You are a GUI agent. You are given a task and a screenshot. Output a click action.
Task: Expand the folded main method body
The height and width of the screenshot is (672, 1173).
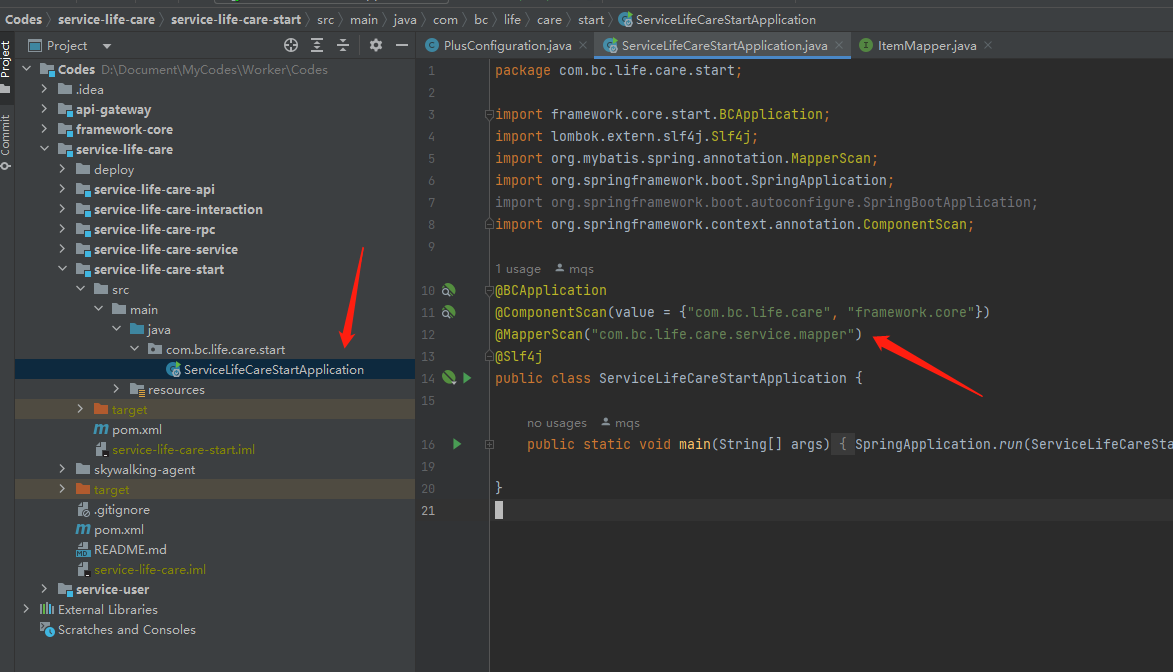point(489,445)
